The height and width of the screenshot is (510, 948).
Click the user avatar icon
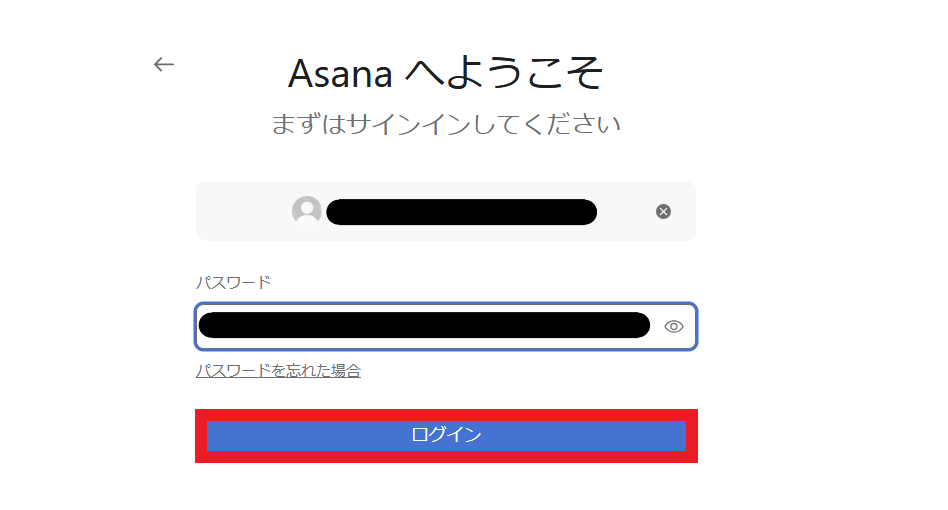306,211
